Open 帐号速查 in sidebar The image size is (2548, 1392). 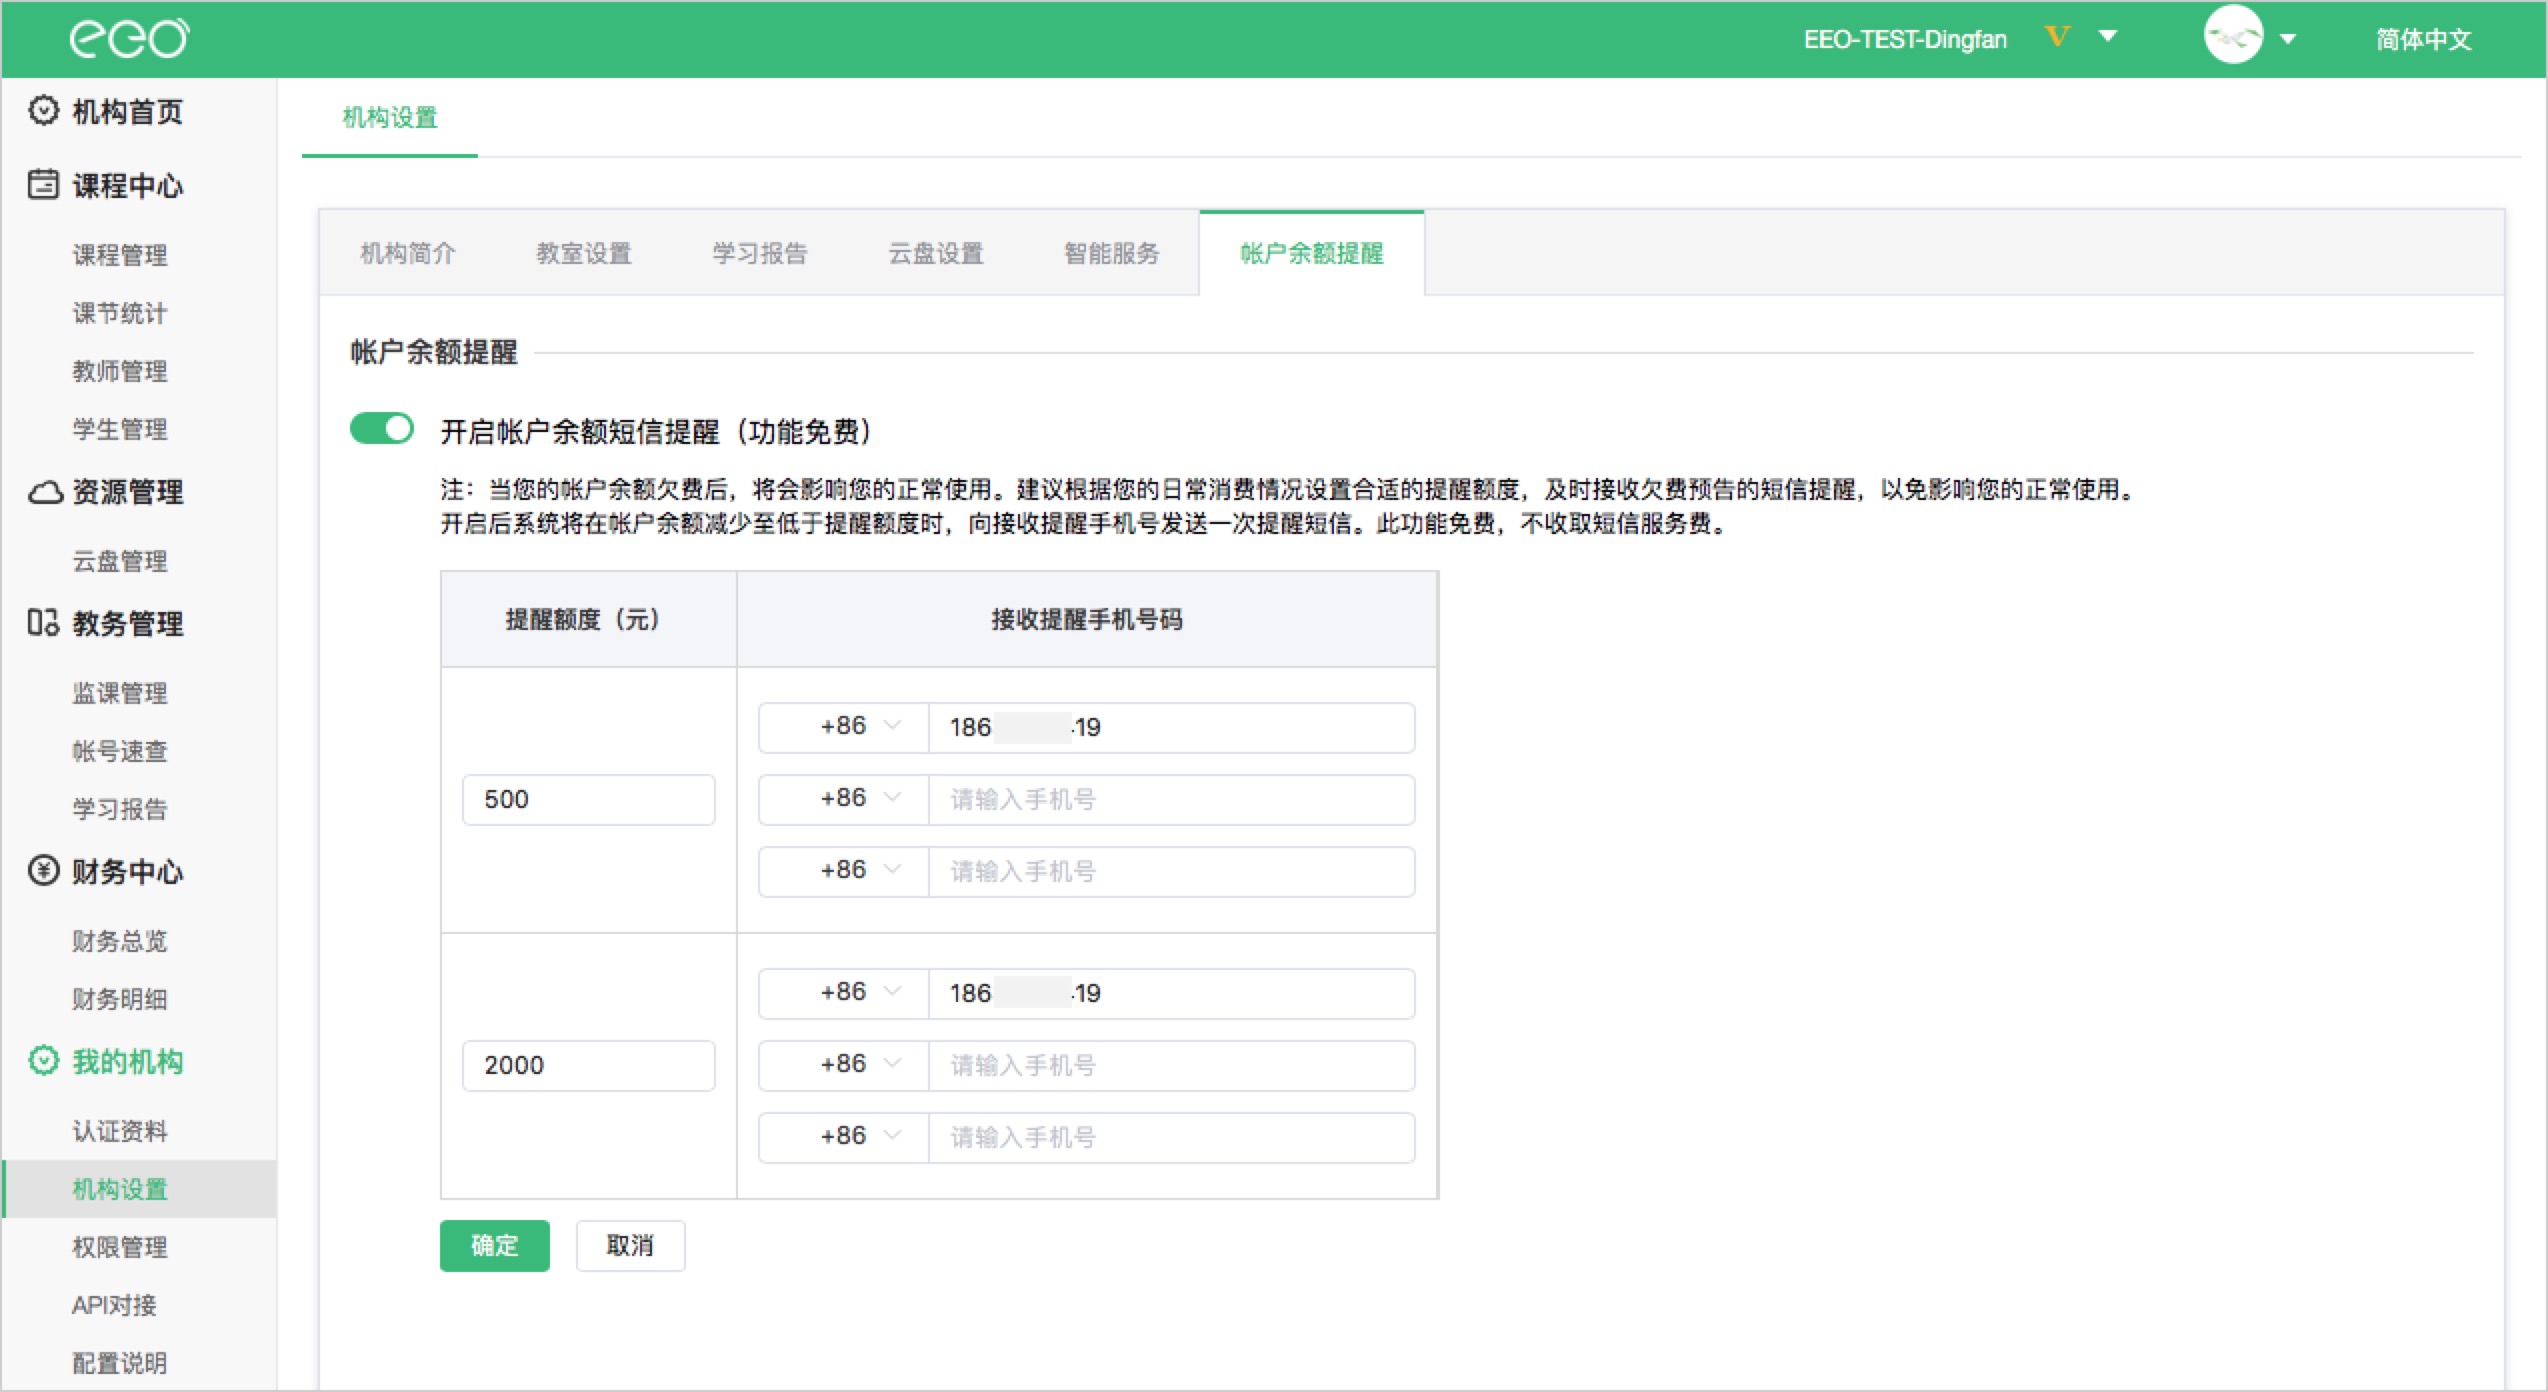(120, 751)
